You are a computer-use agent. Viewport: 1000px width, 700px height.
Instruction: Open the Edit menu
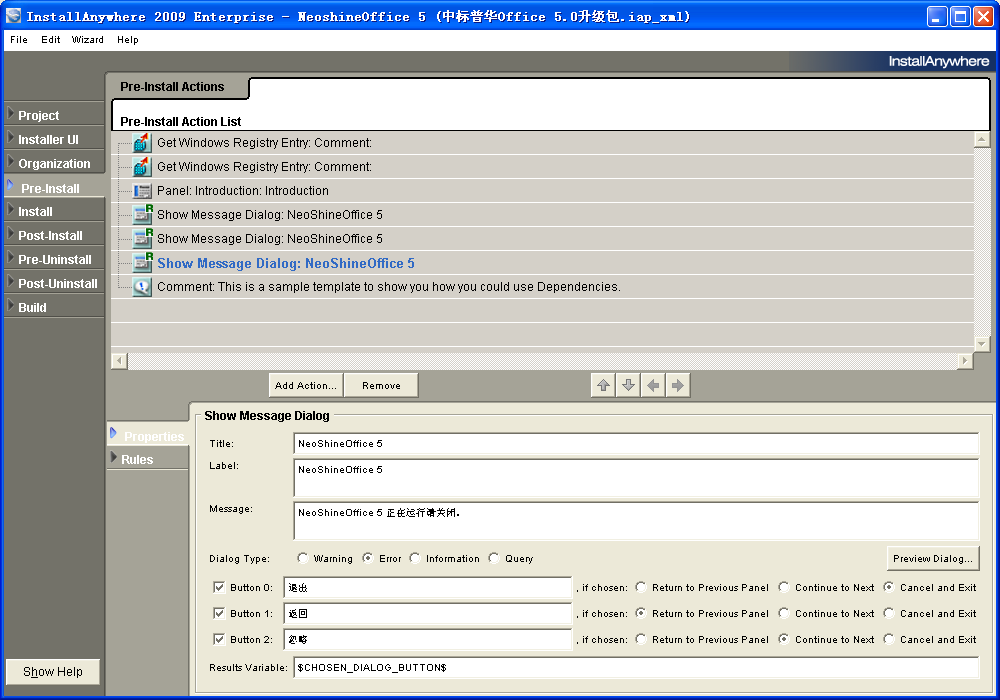(x=50, y=40)
